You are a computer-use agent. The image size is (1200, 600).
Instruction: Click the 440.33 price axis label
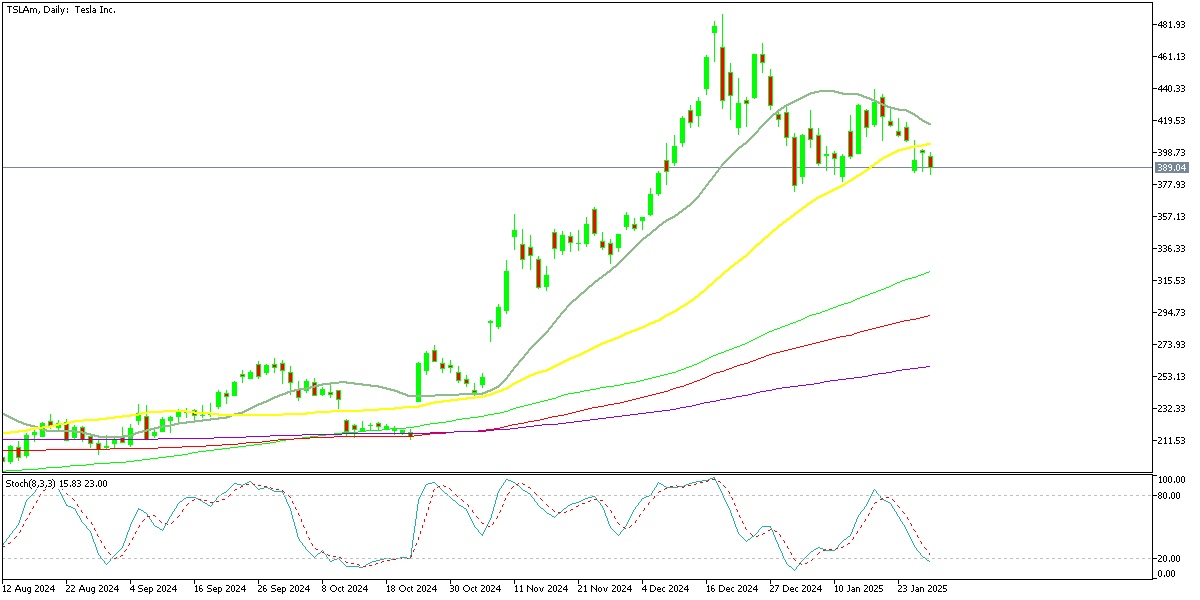(x=1170, y=88)
